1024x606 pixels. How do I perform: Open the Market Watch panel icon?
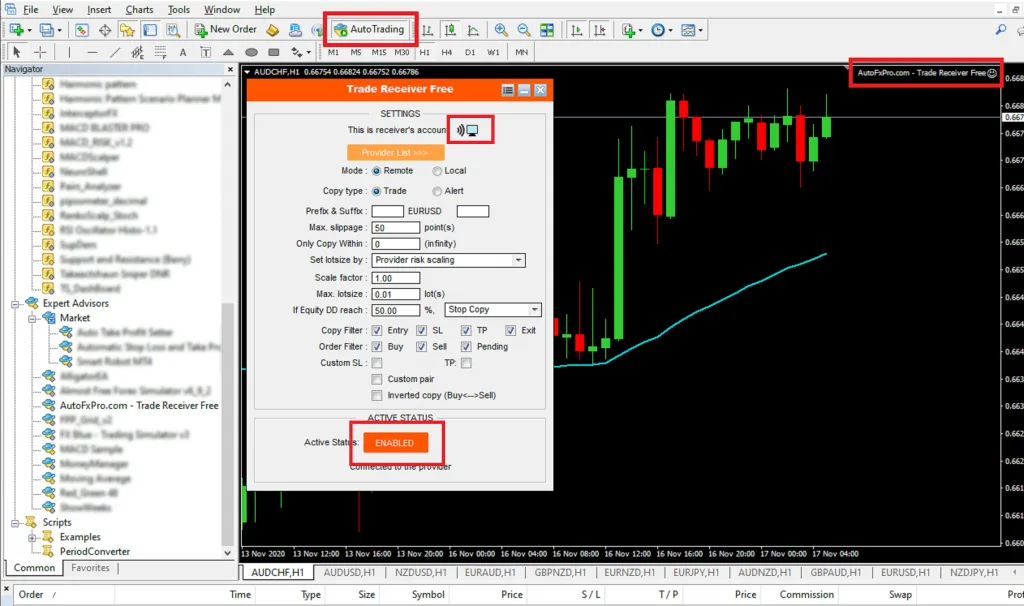tap(82, 30)
